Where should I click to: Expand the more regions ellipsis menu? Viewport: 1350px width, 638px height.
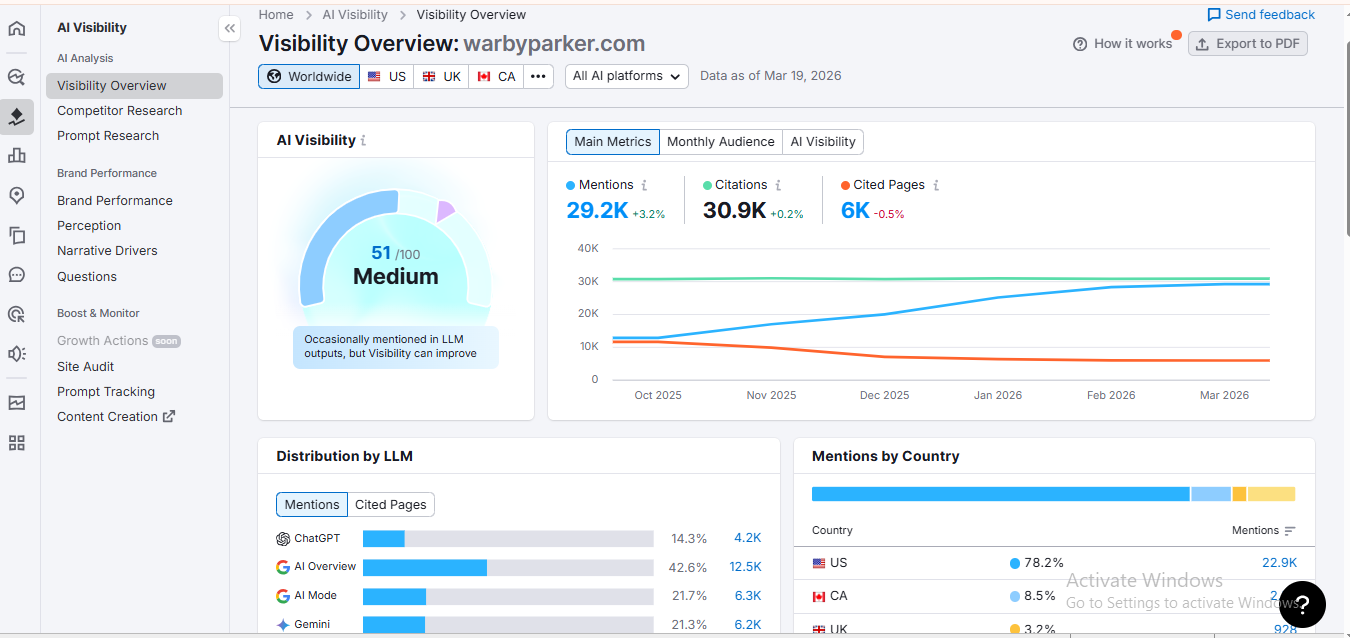tap(538, 76)
